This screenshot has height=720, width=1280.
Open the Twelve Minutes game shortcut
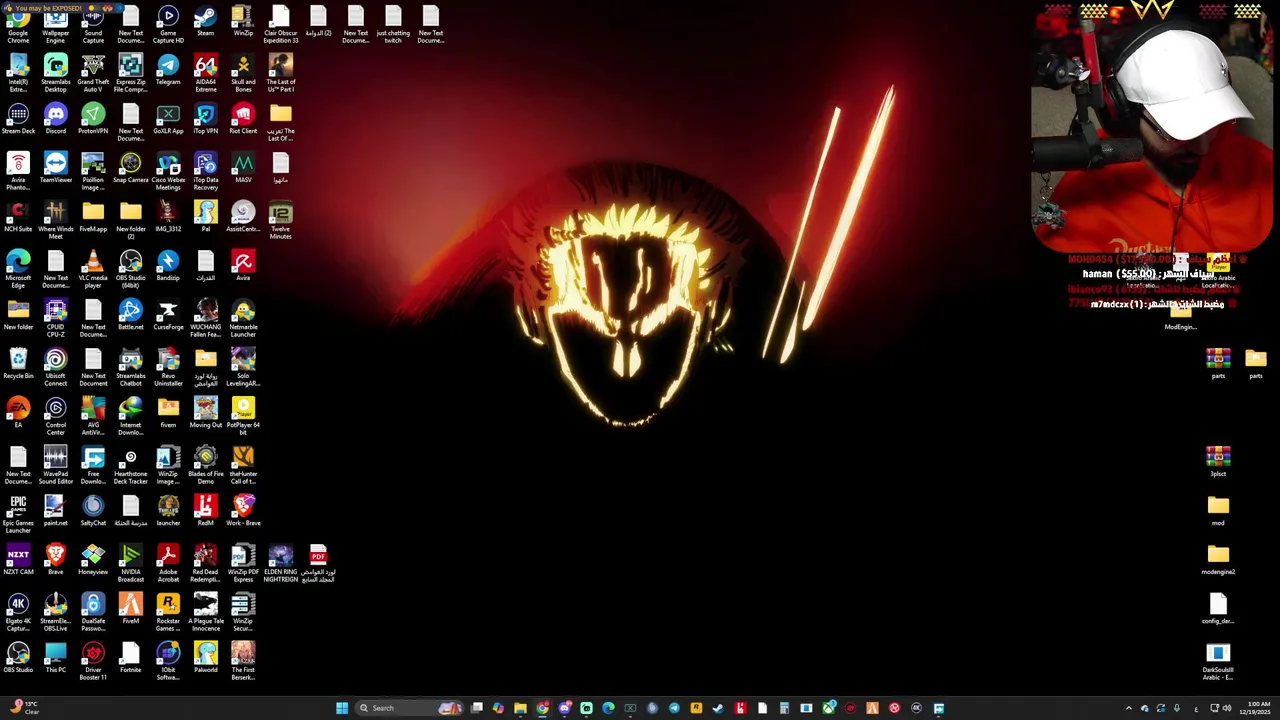tap(281, 221)
